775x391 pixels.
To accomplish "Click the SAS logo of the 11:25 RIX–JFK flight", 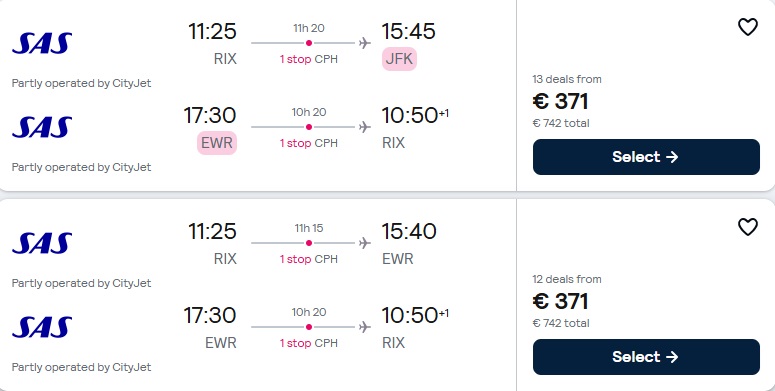I will pos(42,43).
